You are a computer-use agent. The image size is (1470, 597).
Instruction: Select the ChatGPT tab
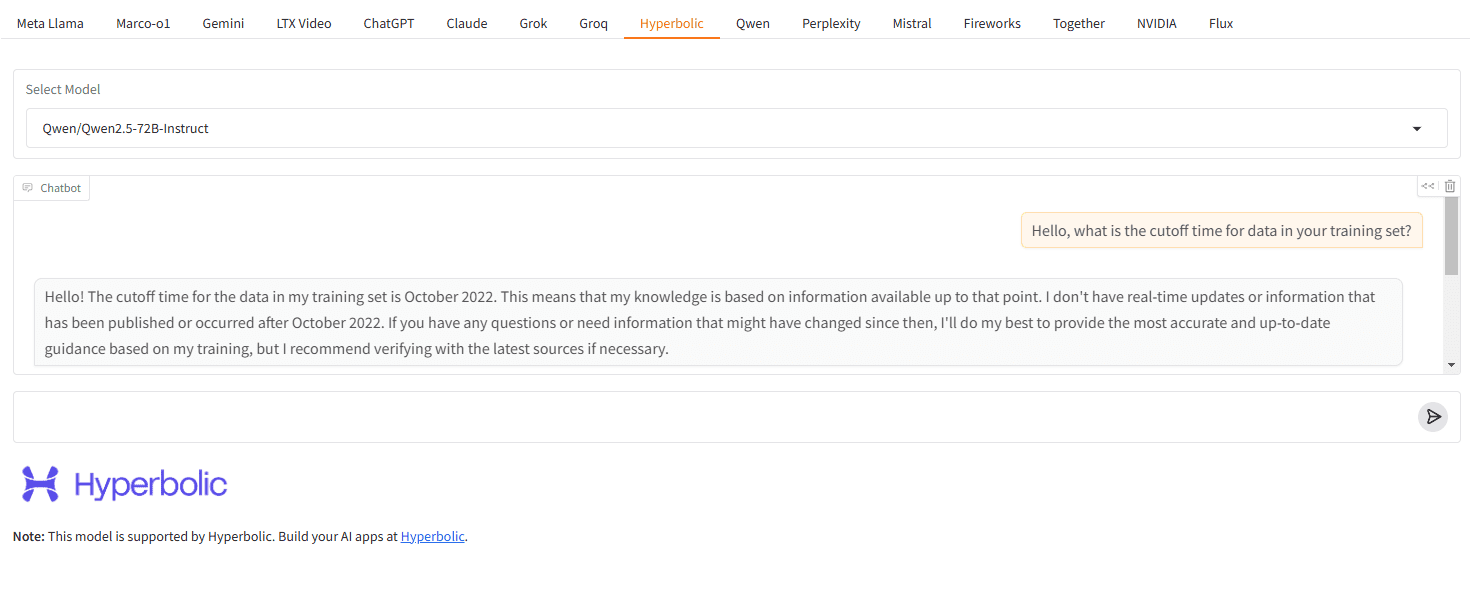point(389,23)
